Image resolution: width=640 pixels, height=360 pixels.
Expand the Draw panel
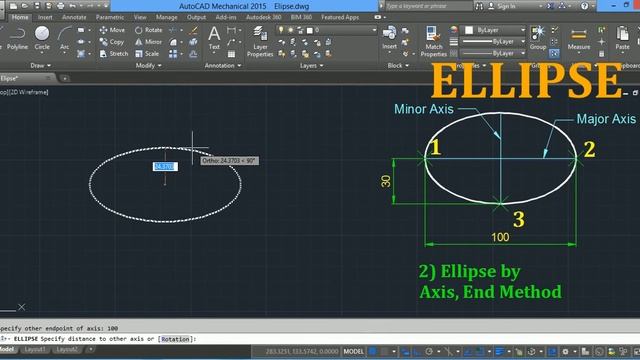pyautogui.click(x=40, y=65)
